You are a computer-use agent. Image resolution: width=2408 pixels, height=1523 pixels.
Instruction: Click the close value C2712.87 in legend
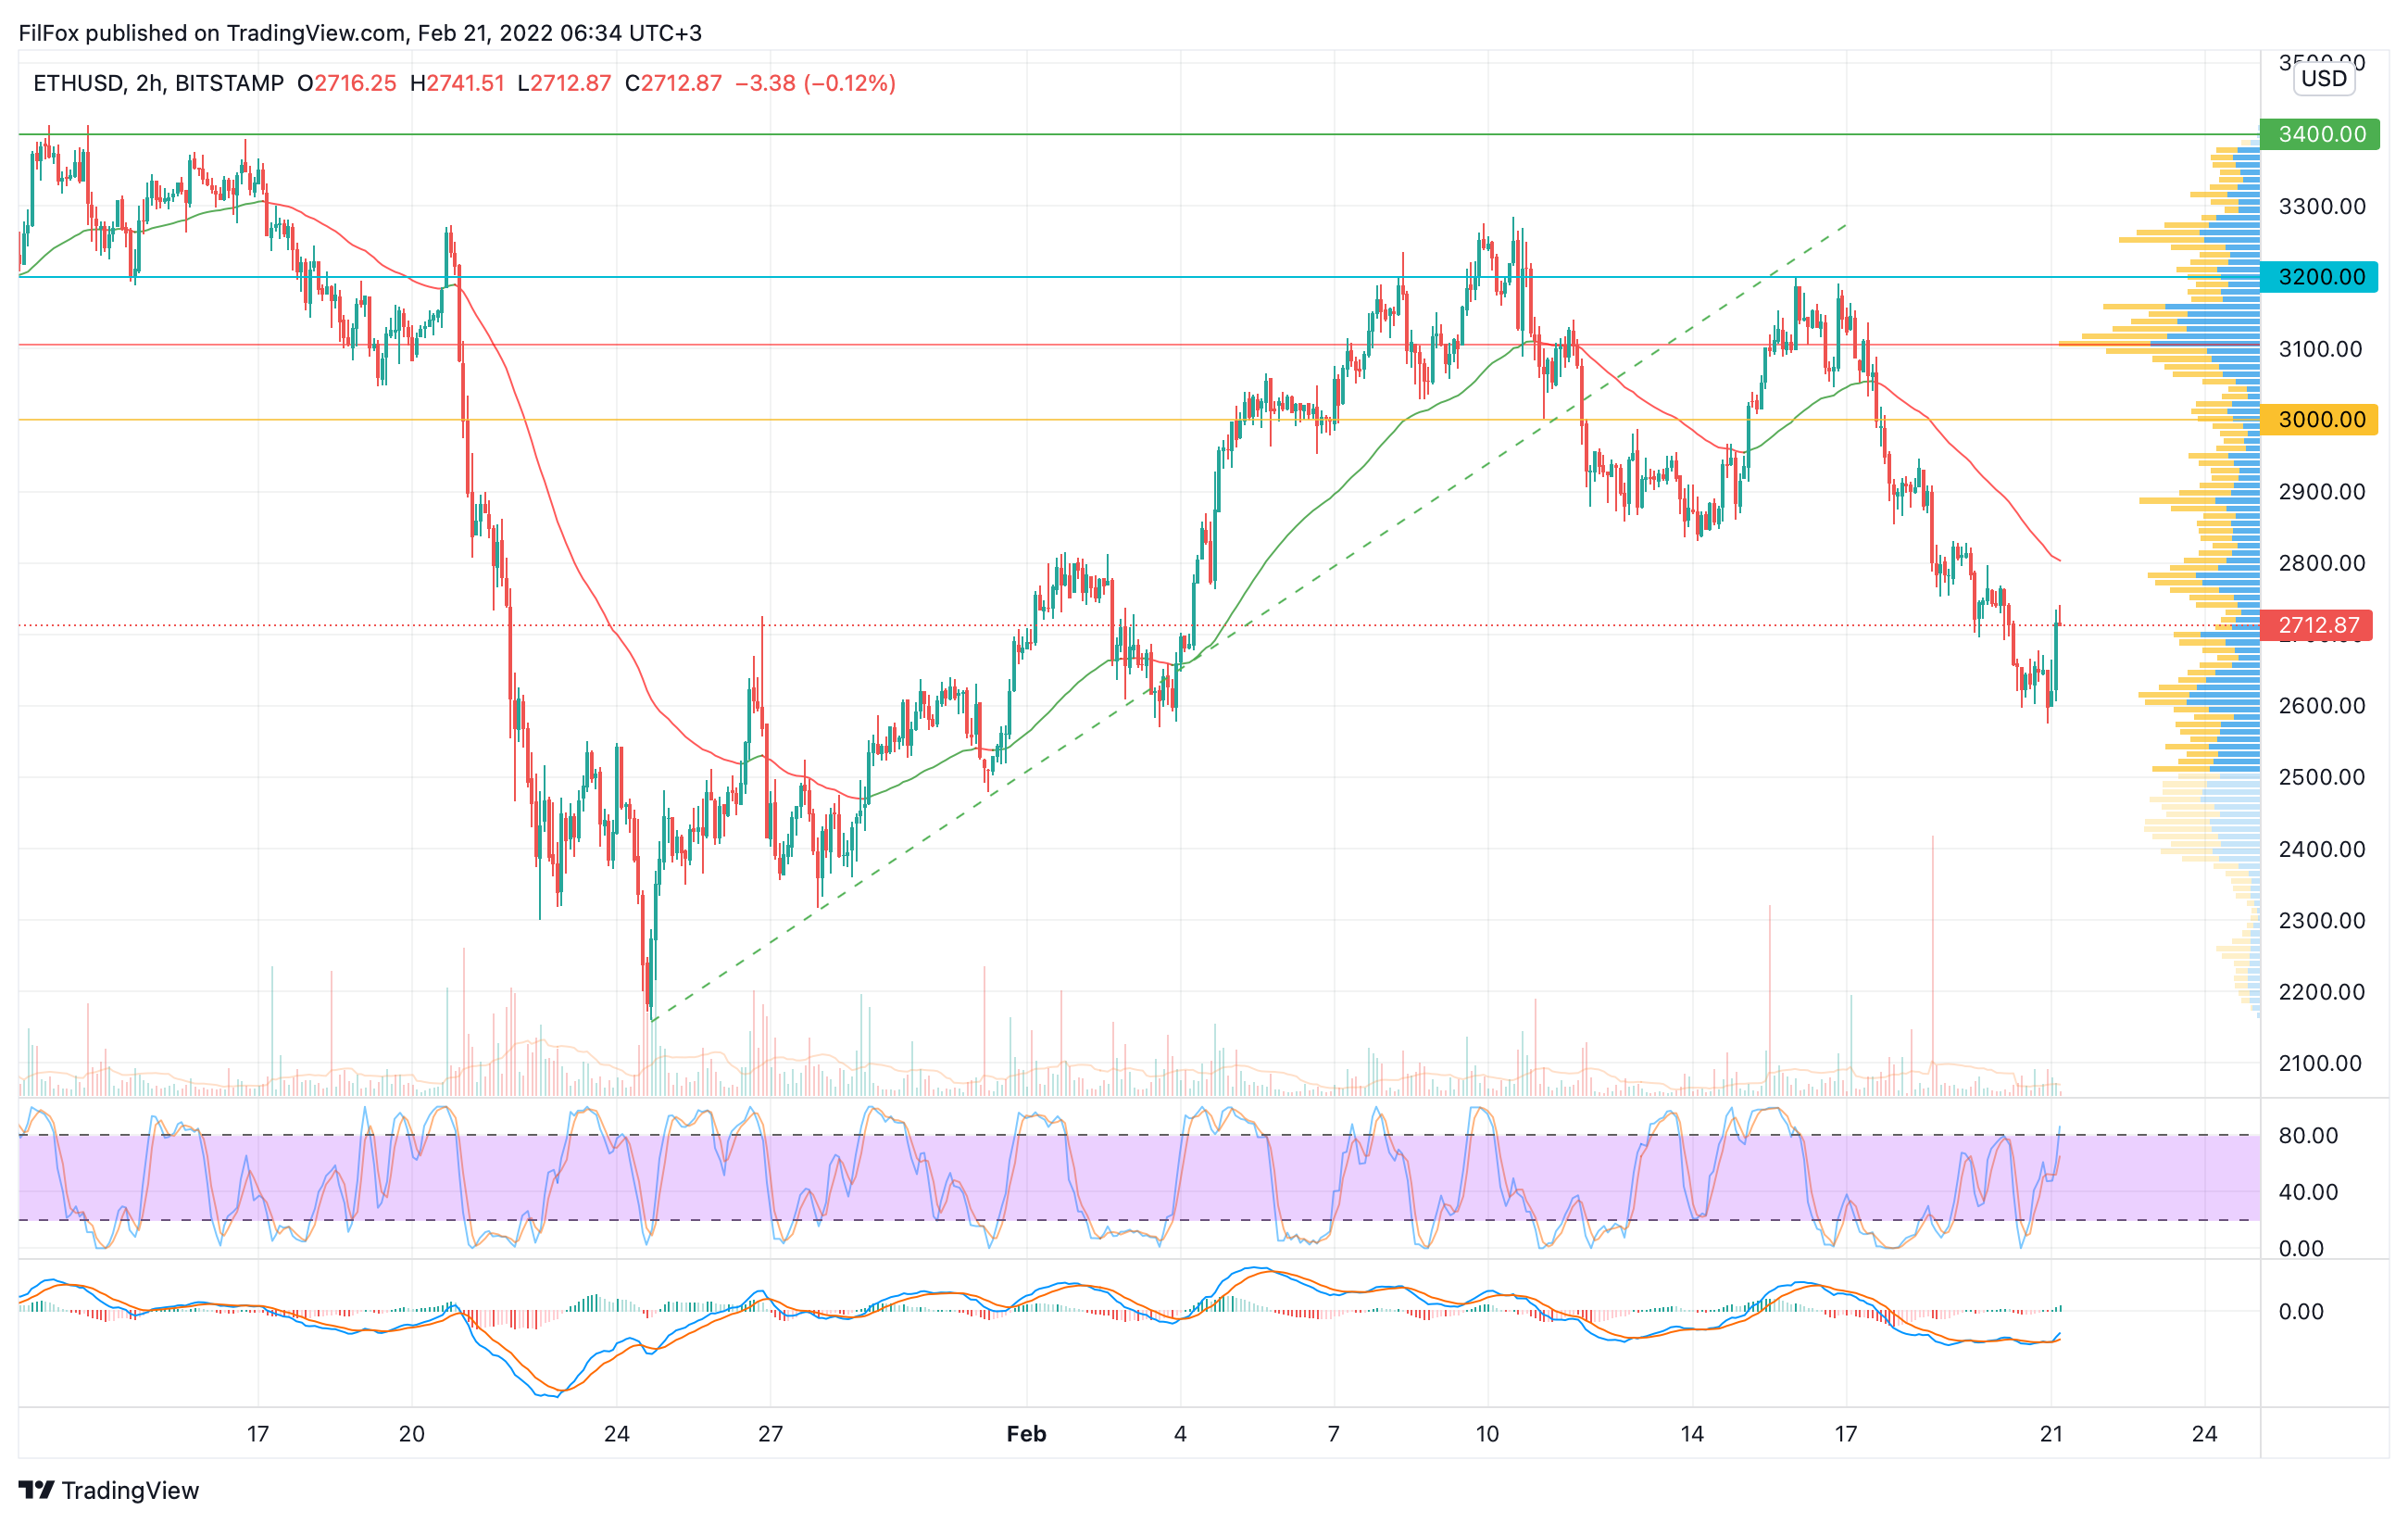[x=673, y=83]
